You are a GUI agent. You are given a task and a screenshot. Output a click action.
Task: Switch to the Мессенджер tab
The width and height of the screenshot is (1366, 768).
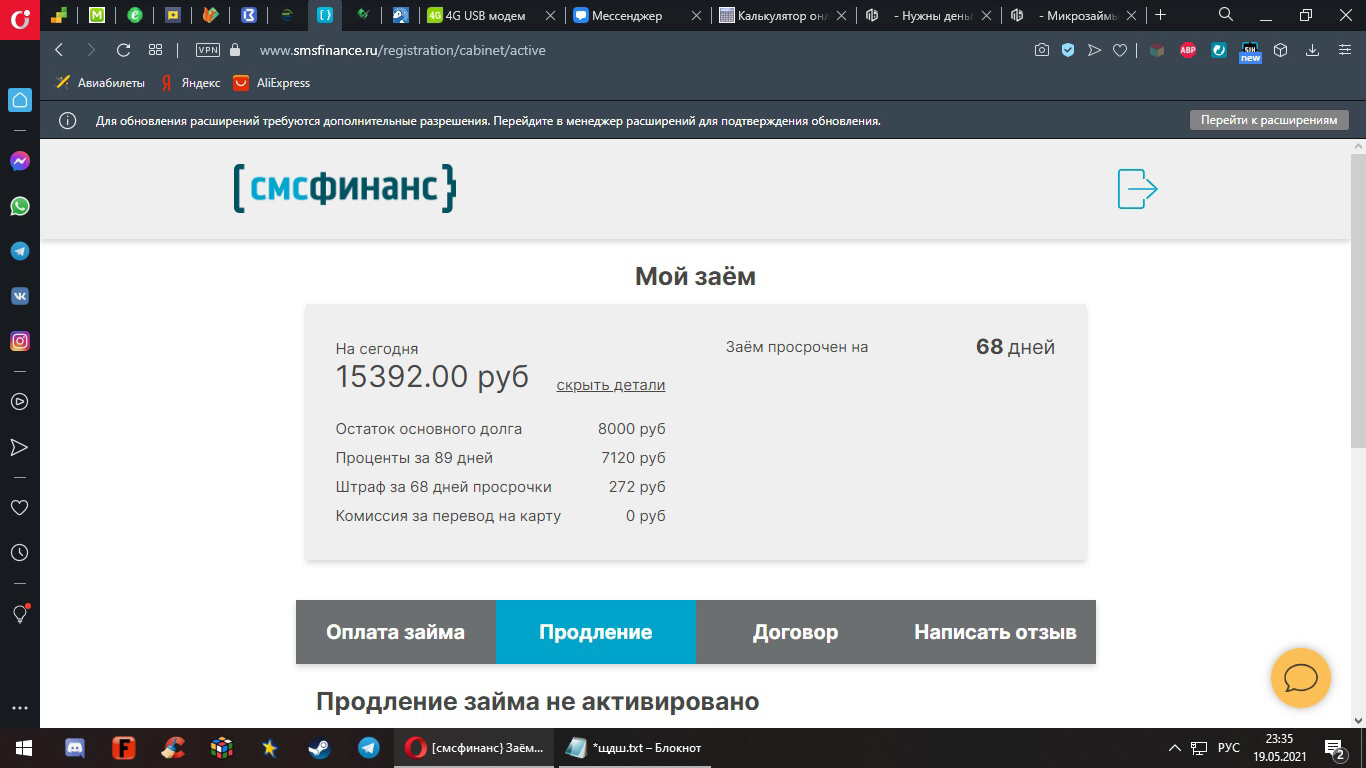pos(637,15)
